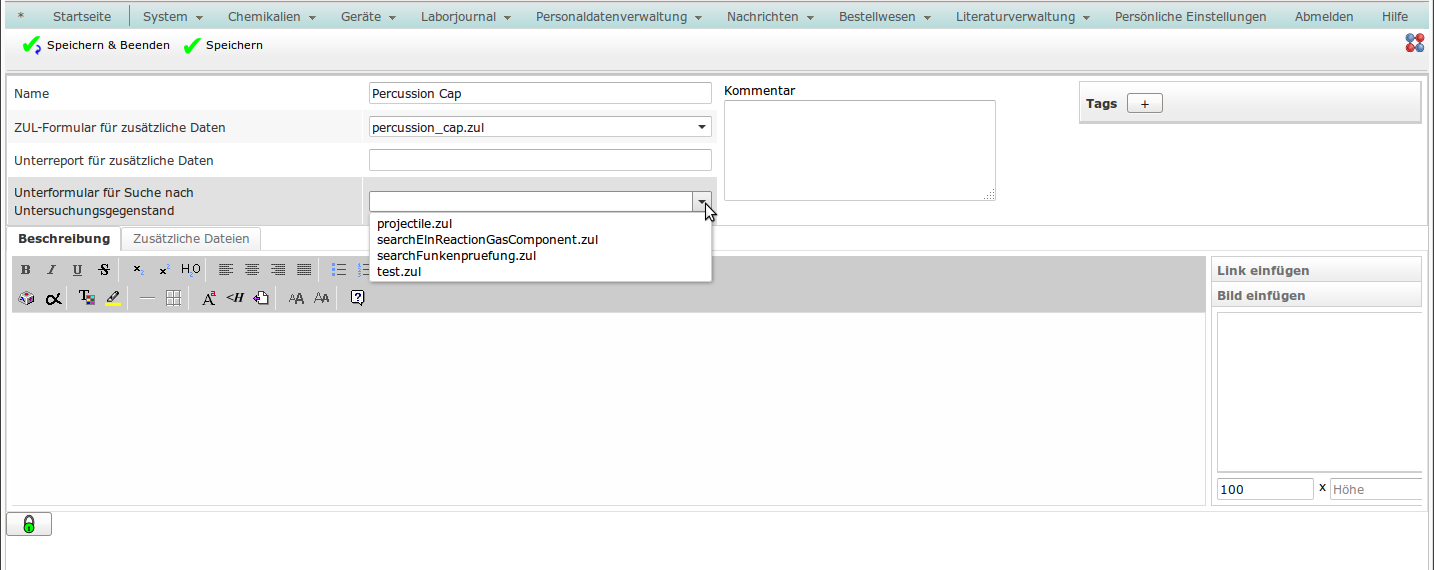Screen dimensions: 1434x570
Task: Toggle the green lock button
Action: coord(29,524)
